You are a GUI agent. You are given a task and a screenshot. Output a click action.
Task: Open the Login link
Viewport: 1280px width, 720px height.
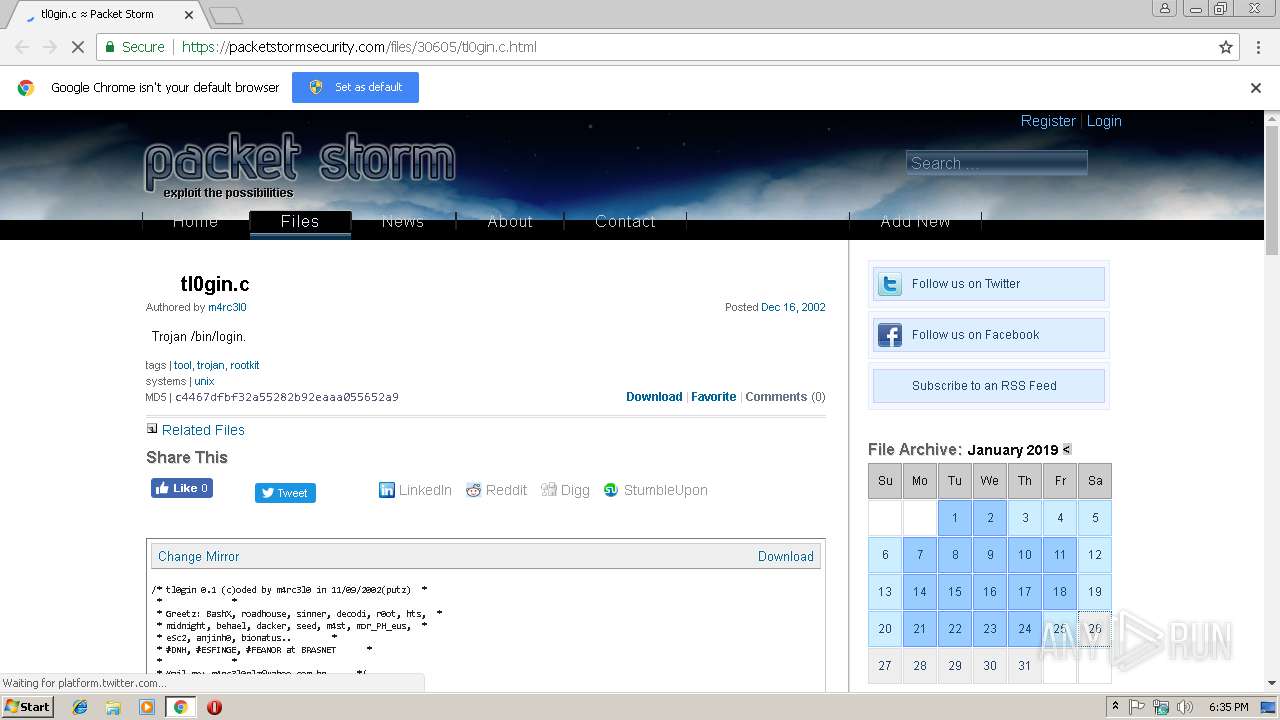(x=1104, y=121)
